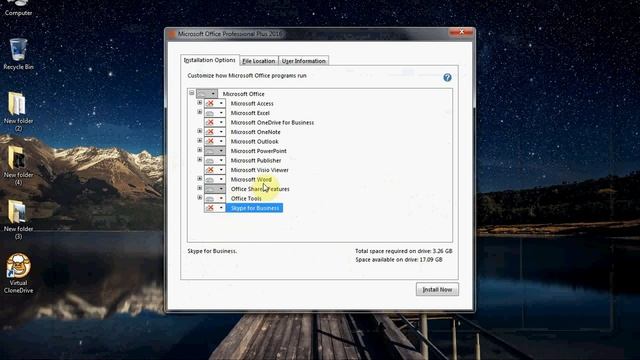Viewport: 640px width, 360px height.
Task: Open the Computer desktop icon
Action: tap(18, 8)
